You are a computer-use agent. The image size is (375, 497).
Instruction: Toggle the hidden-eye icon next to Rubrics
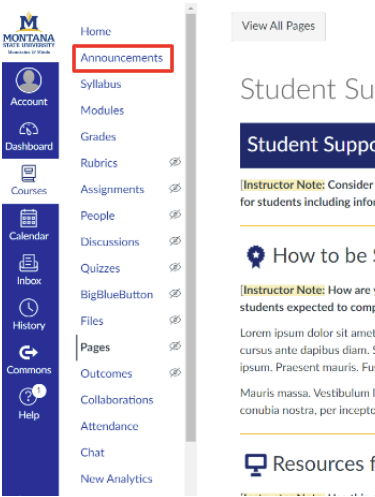175,162
